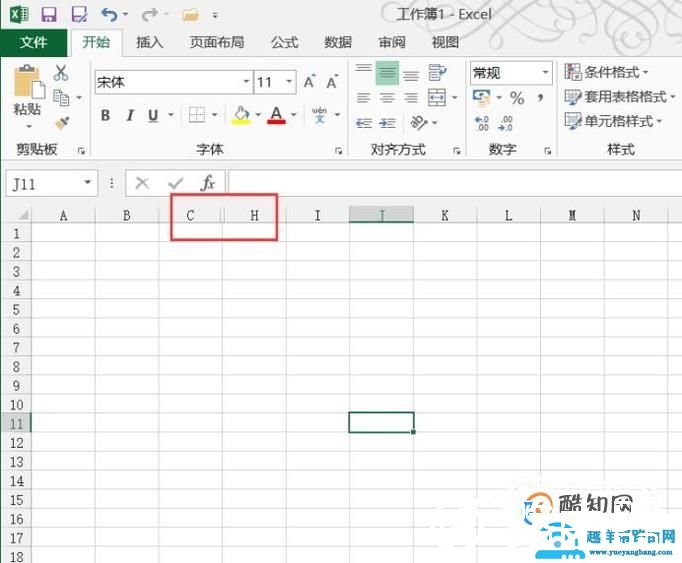Click the Increase Indent icon
This screenshot has width=682, height=563.
point(387,124)
